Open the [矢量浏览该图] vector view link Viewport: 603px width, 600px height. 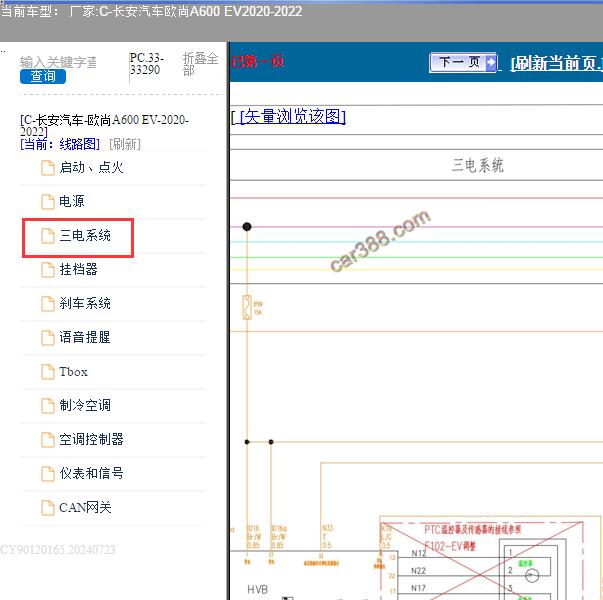click(293, 117)
